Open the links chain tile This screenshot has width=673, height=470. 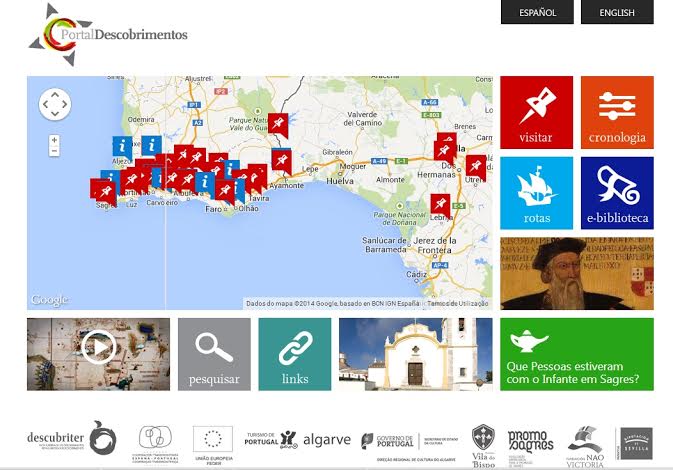(x=295, y=354)
